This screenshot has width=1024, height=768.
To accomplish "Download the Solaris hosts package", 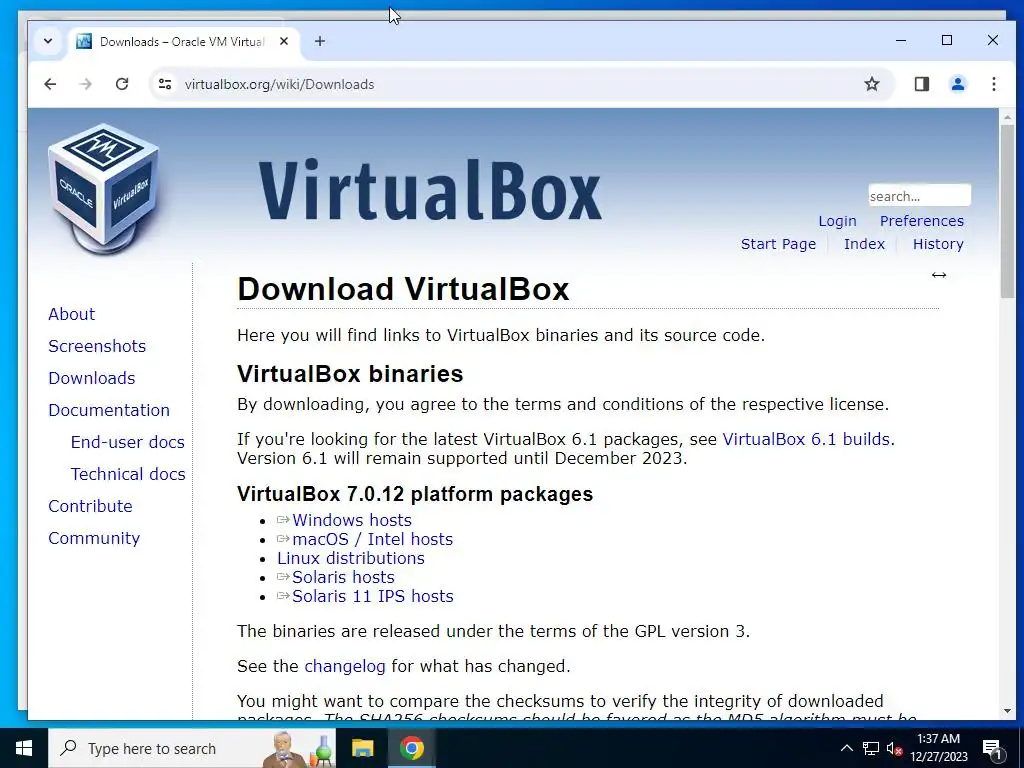I will click(x=343, y=577).
